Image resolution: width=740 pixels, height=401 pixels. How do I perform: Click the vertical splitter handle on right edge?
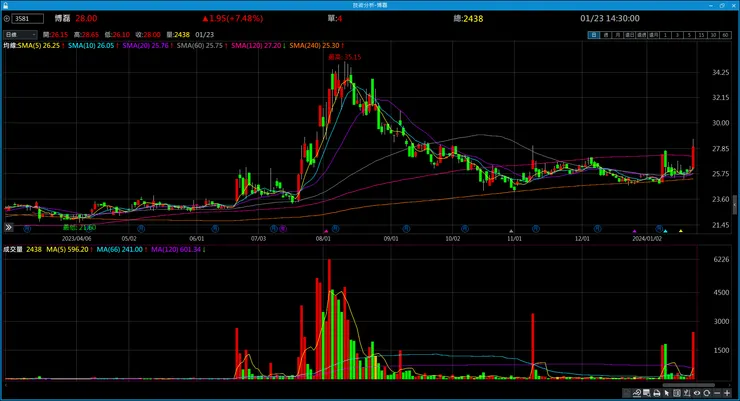(734, 206)
